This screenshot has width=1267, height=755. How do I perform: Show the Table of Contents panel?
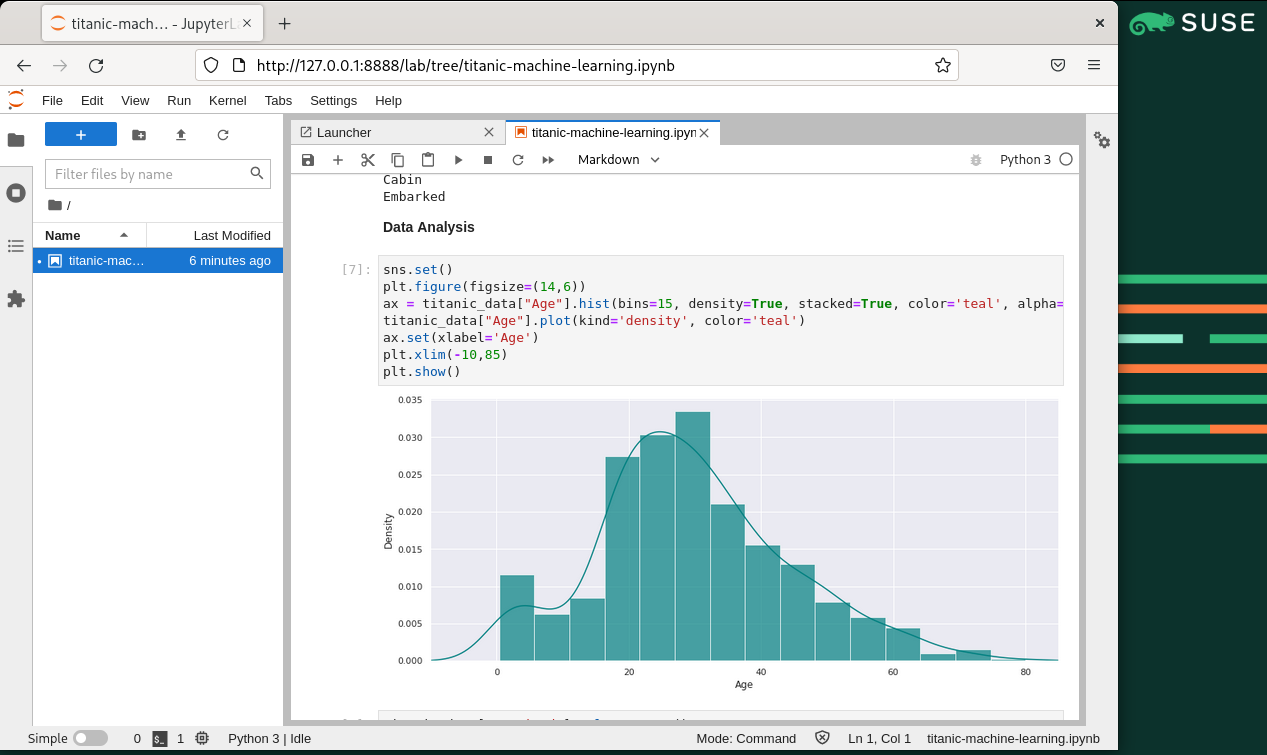tap(16, 246)
